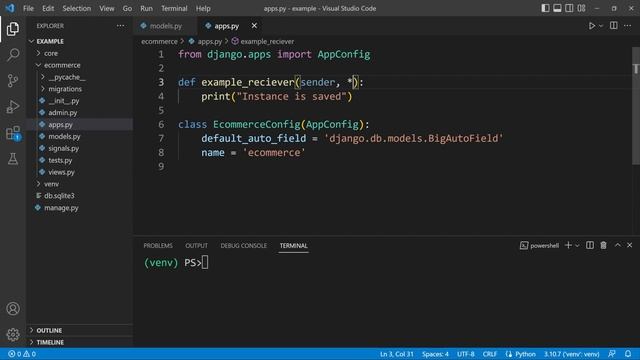Image resolution: width=640 pixels, height=360 pixels.
Task: Expand the OUTLINE section
Action: coord(49,330)
